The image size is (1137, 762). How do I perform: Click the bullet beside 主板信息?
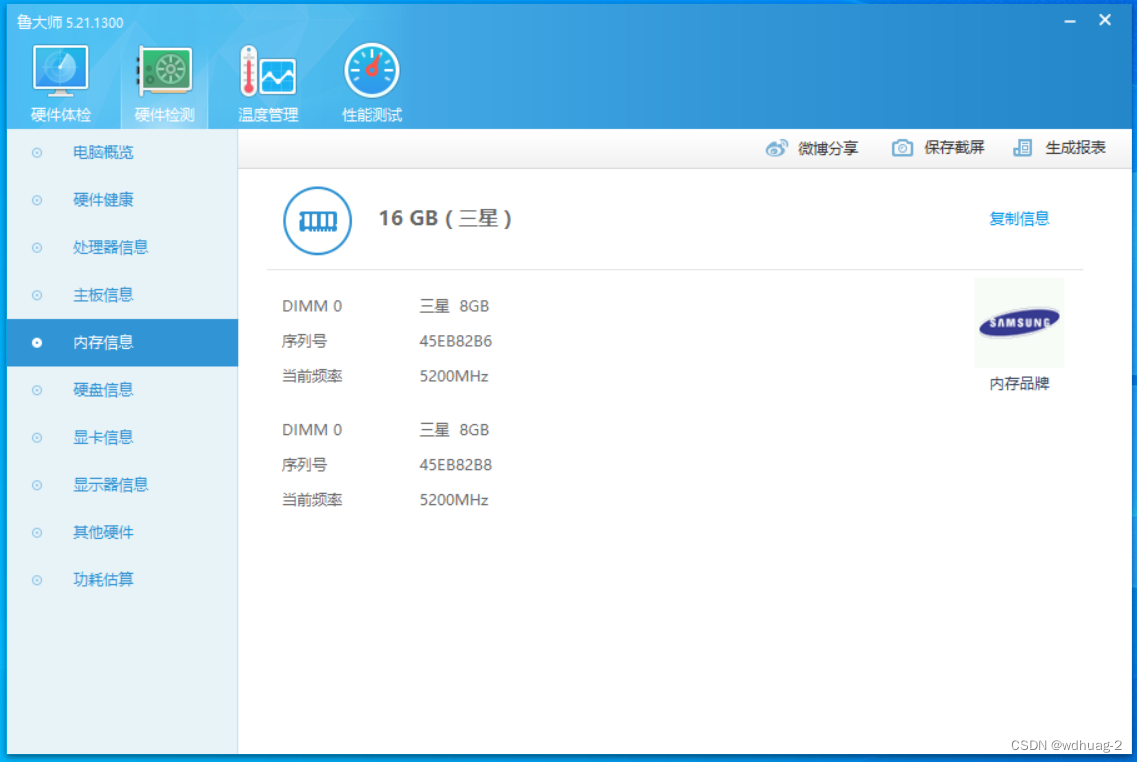click(x=37, y=295)
